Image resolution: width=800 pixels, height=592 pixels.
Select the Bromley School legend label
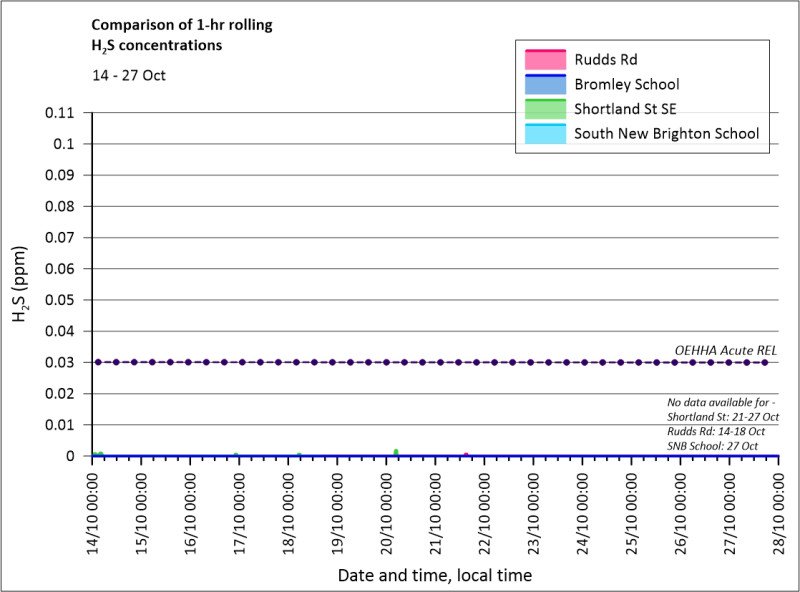point(626,84)
